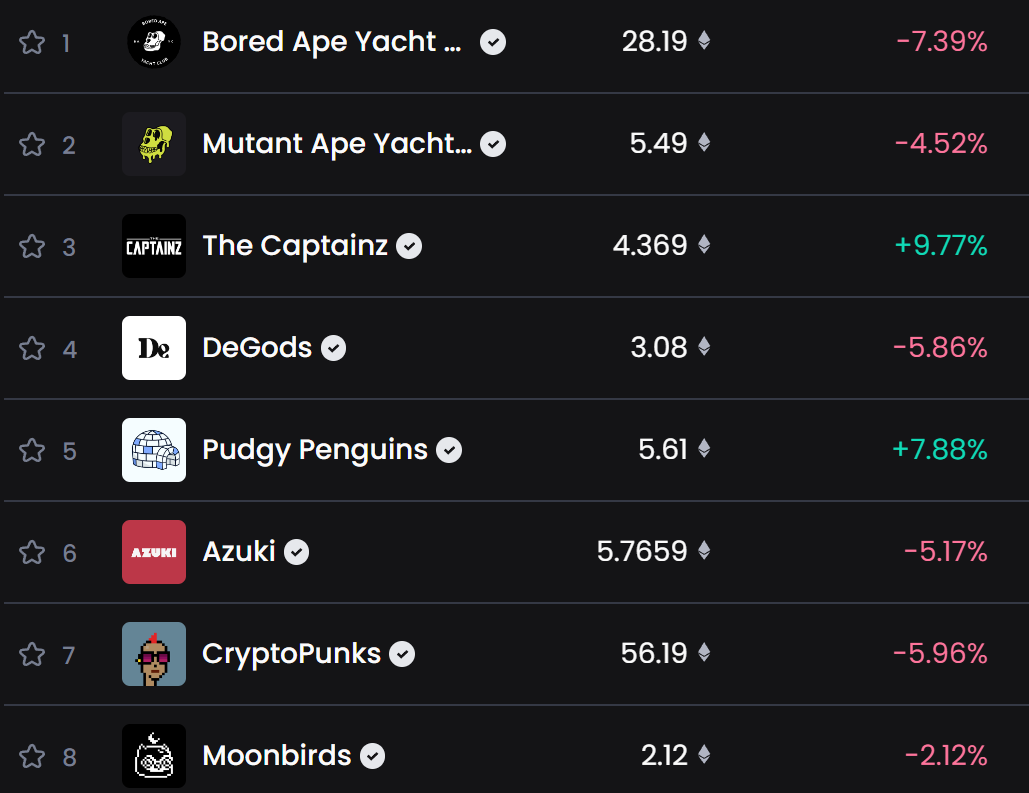Open the Azuki collection link
This screenshot has width=1029, height=793.
click(239, 552)
